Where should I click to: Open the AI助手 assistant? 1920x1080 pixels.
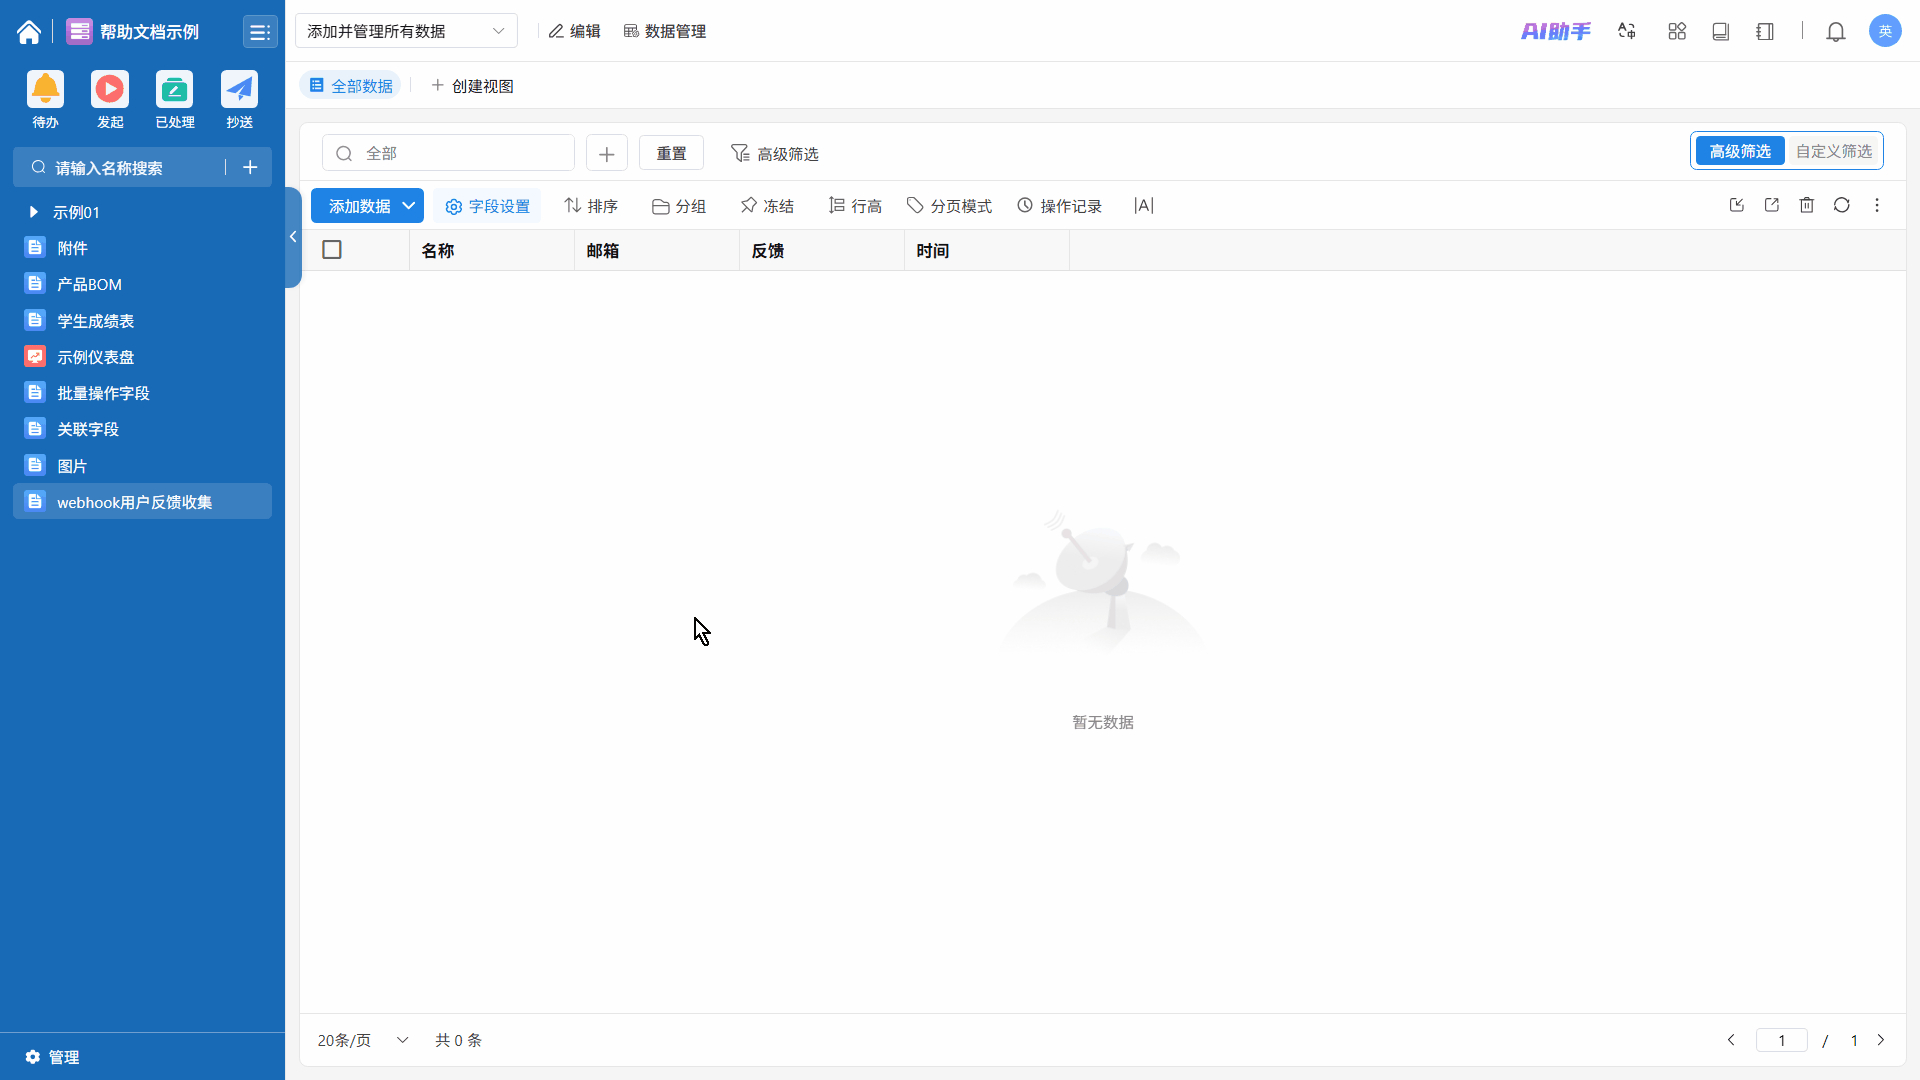click(1555, 32)
